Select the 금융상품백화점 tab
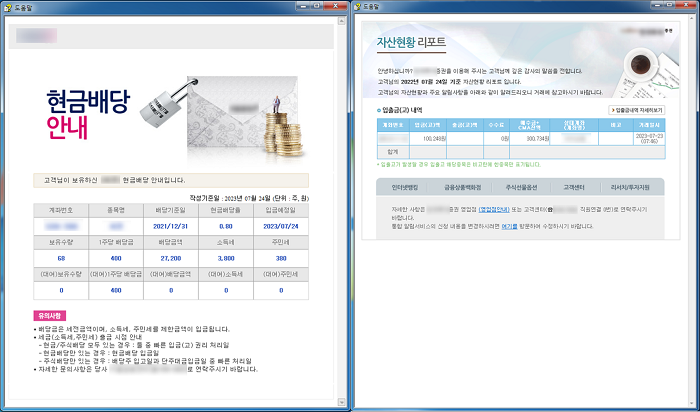 pyautogui.click(x=462, y=188)
